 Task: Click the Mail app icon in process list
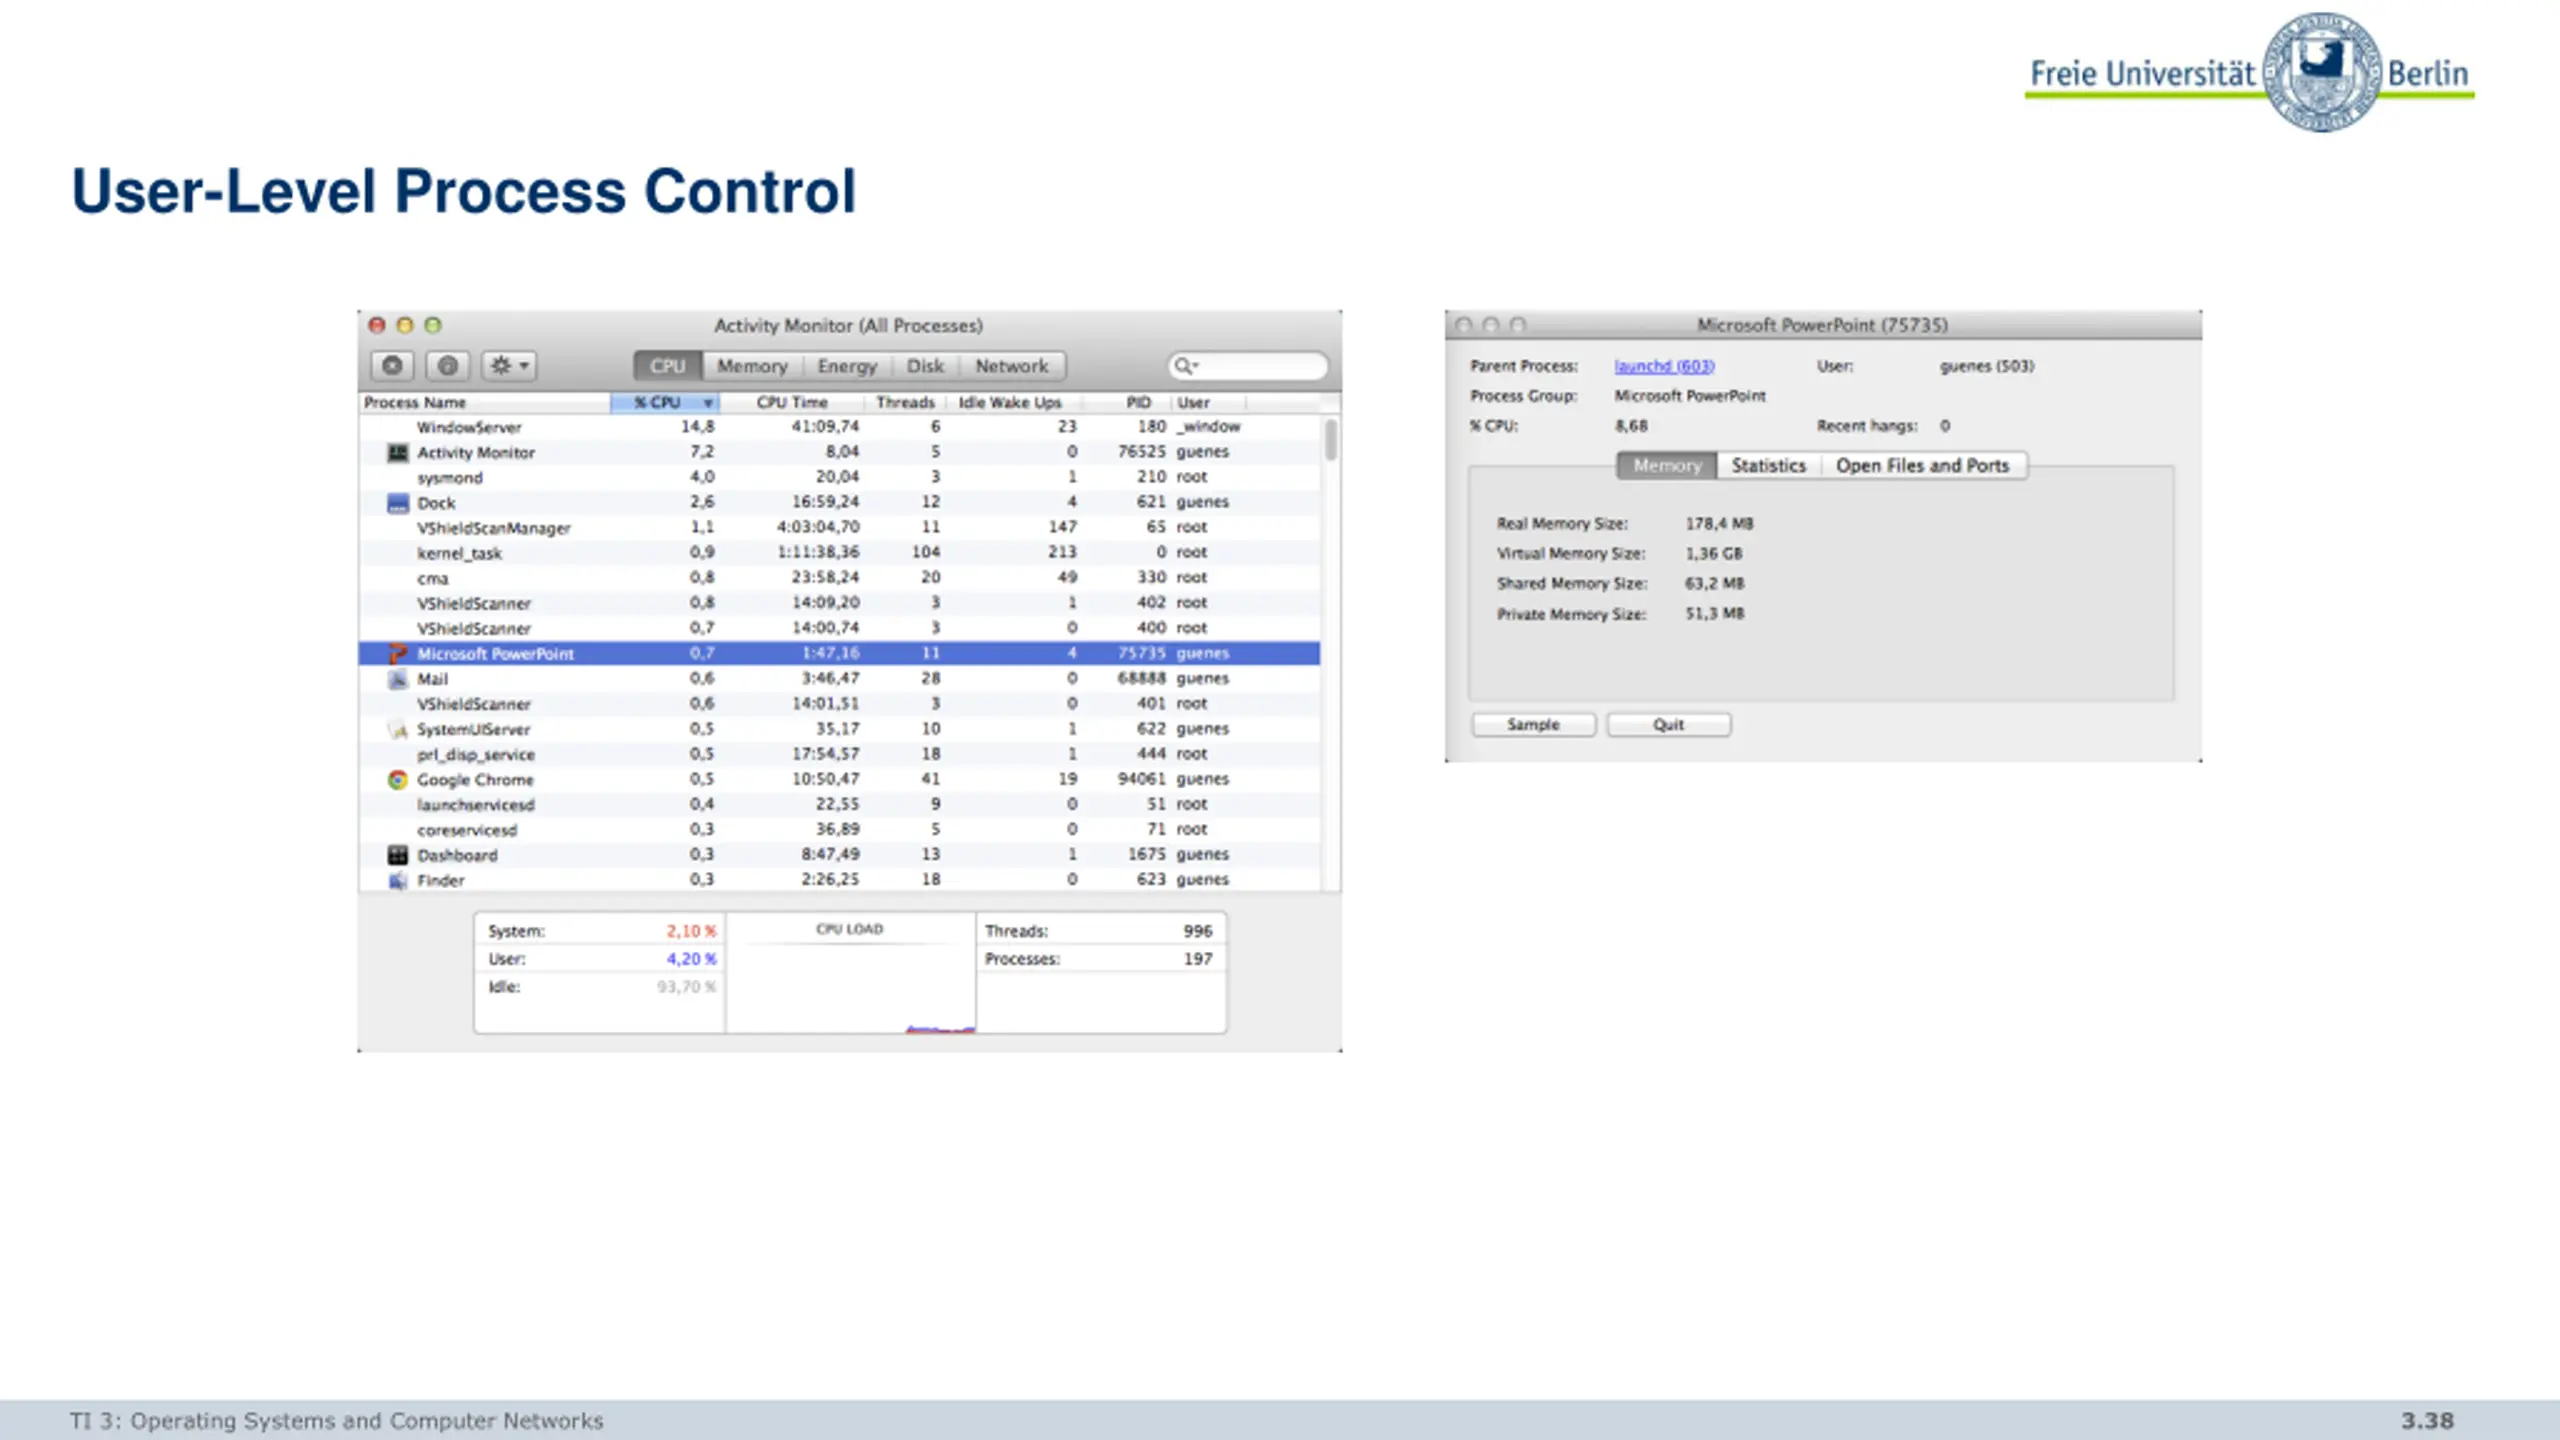398,678
